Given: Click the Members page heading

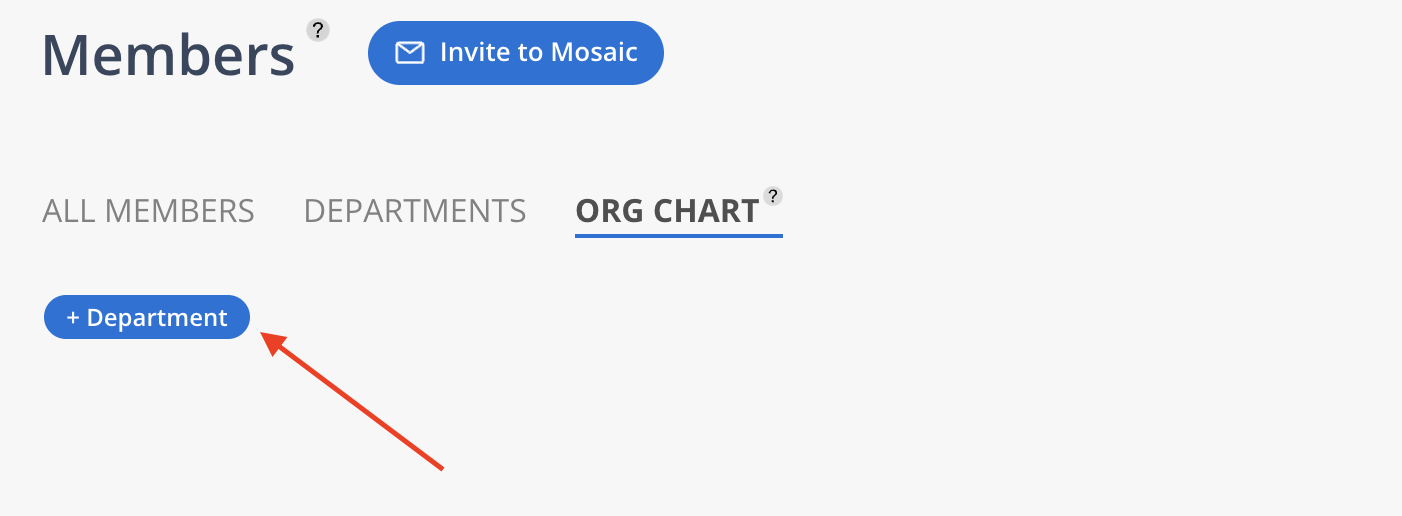Looking at the screenshot, I should coord(168,55).
